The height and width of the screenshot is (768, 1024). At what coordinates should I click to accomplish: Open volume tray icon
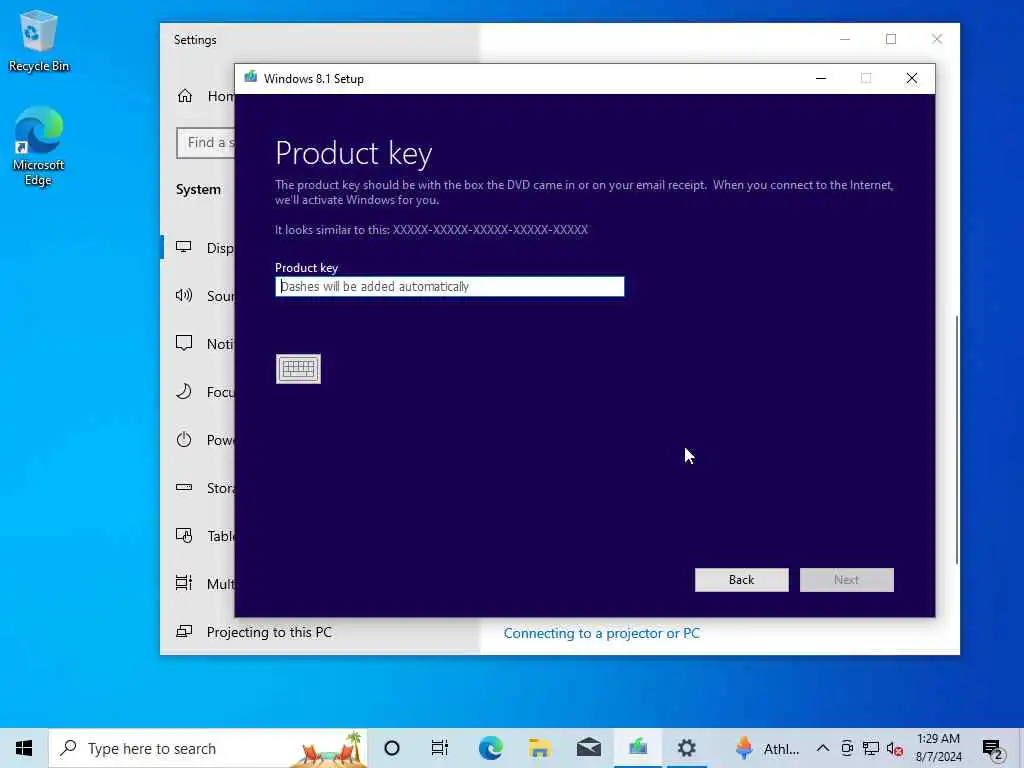pos(895,749)
